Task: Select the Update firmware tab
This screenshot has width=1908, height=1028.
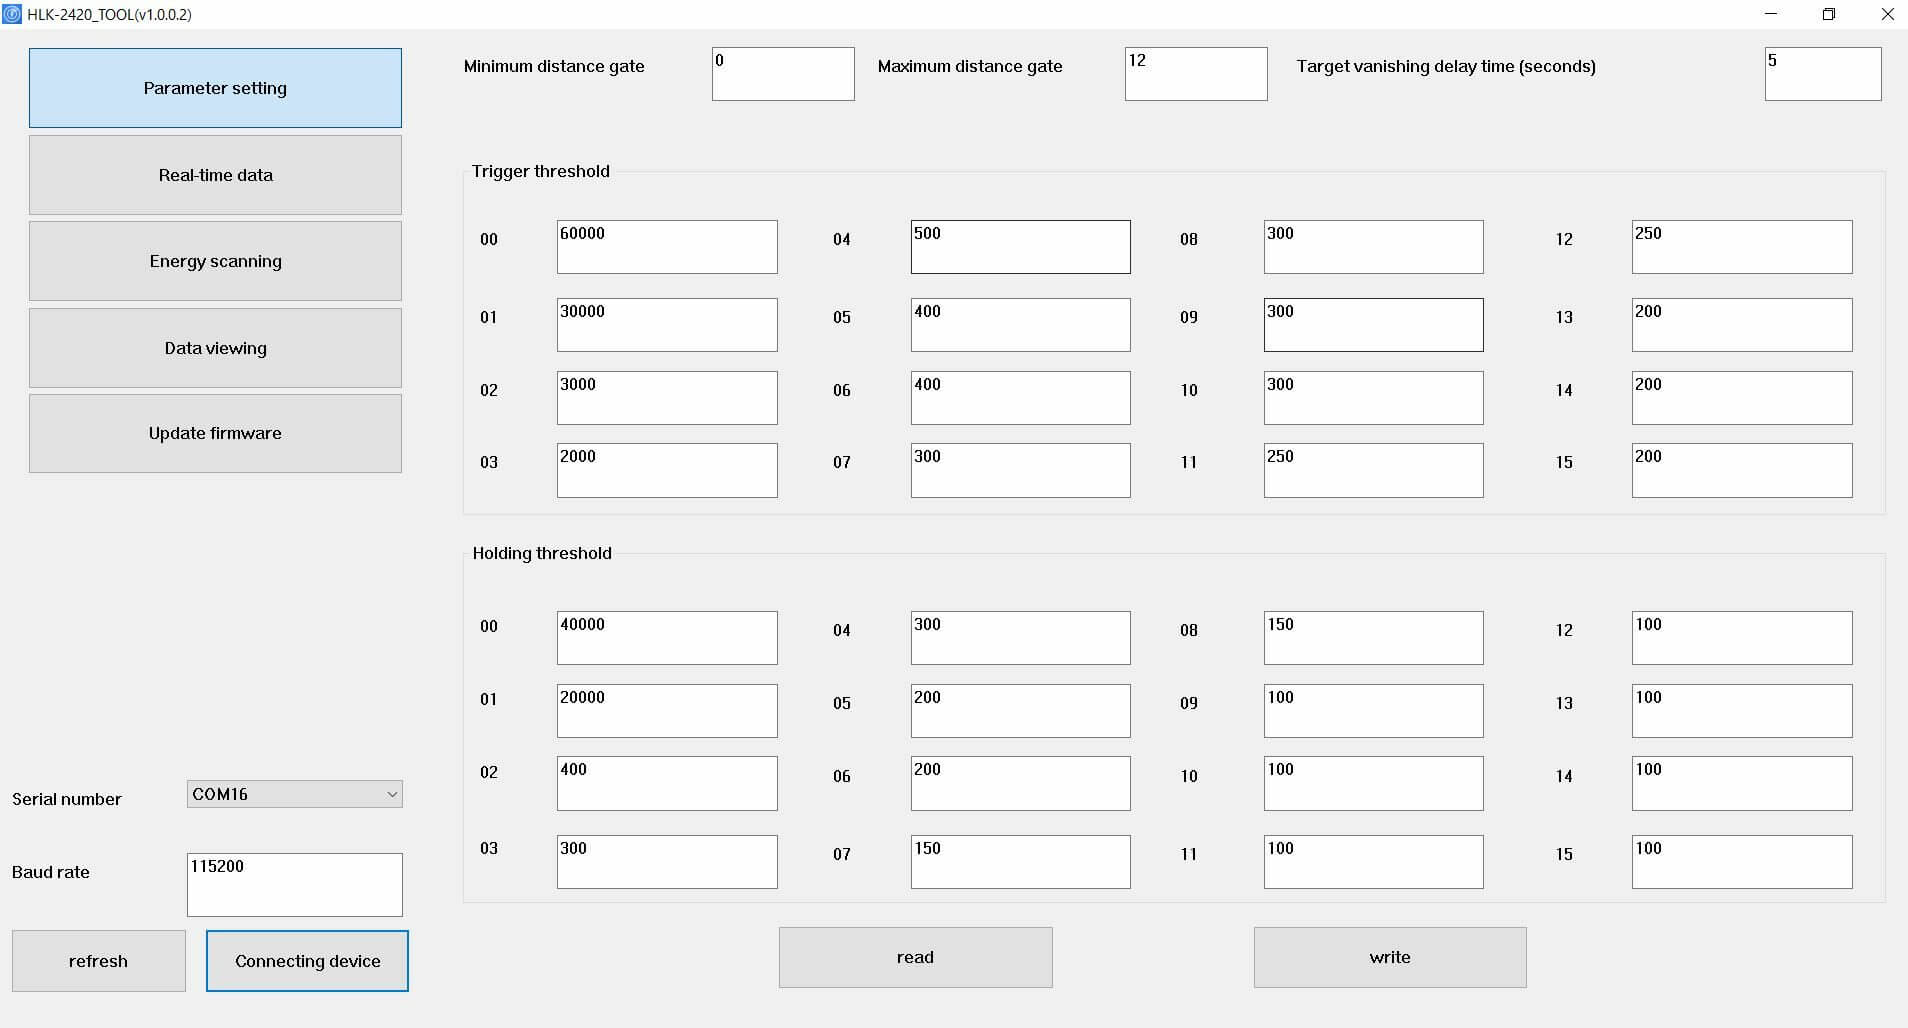Action: point(215,433)
